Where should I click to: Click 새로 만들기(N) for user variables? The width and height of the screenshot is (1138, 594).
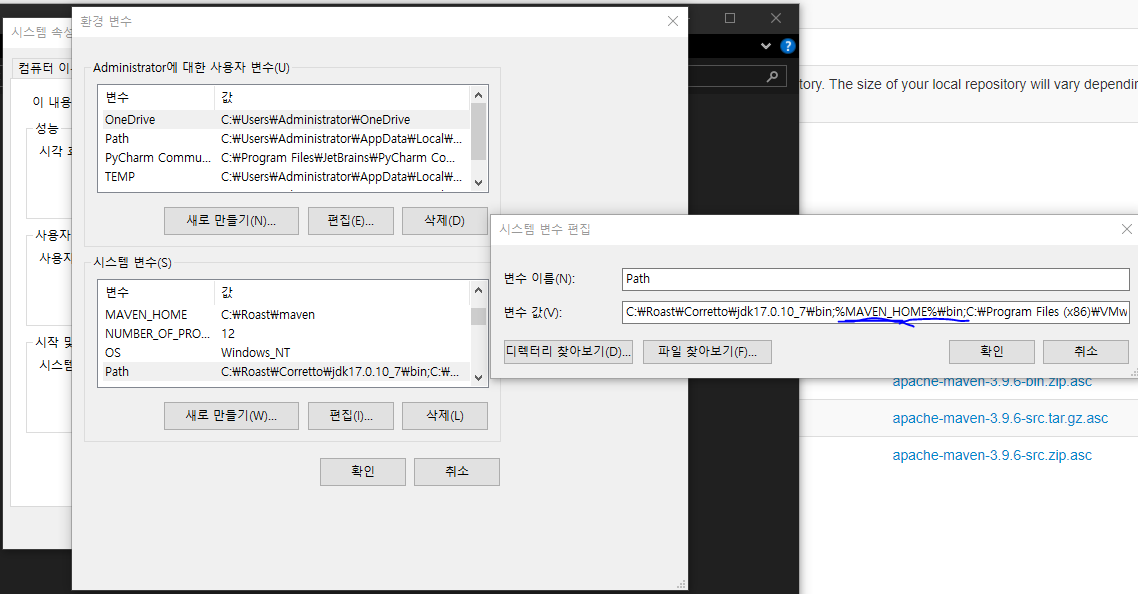pyautogui.click(x=232, y=221)
